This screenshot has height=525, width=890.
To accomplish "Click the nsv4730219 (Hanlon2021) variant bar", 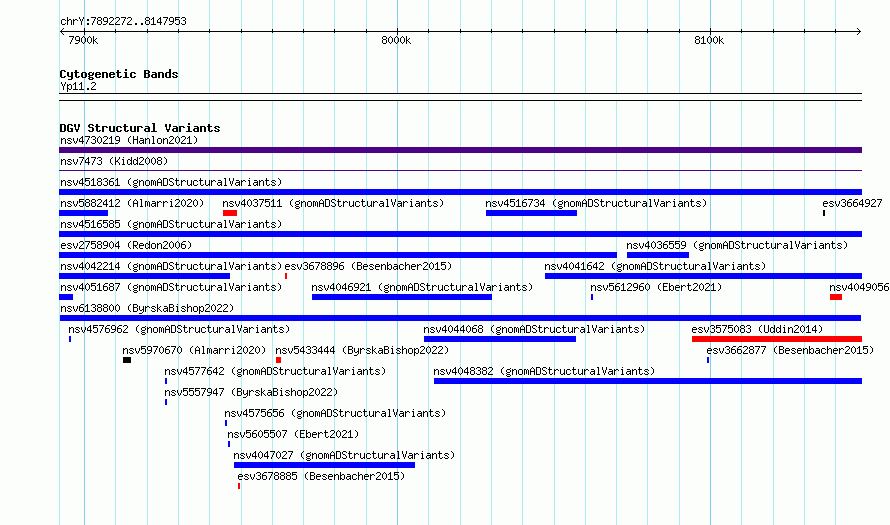I will click(x=460, y=150).
